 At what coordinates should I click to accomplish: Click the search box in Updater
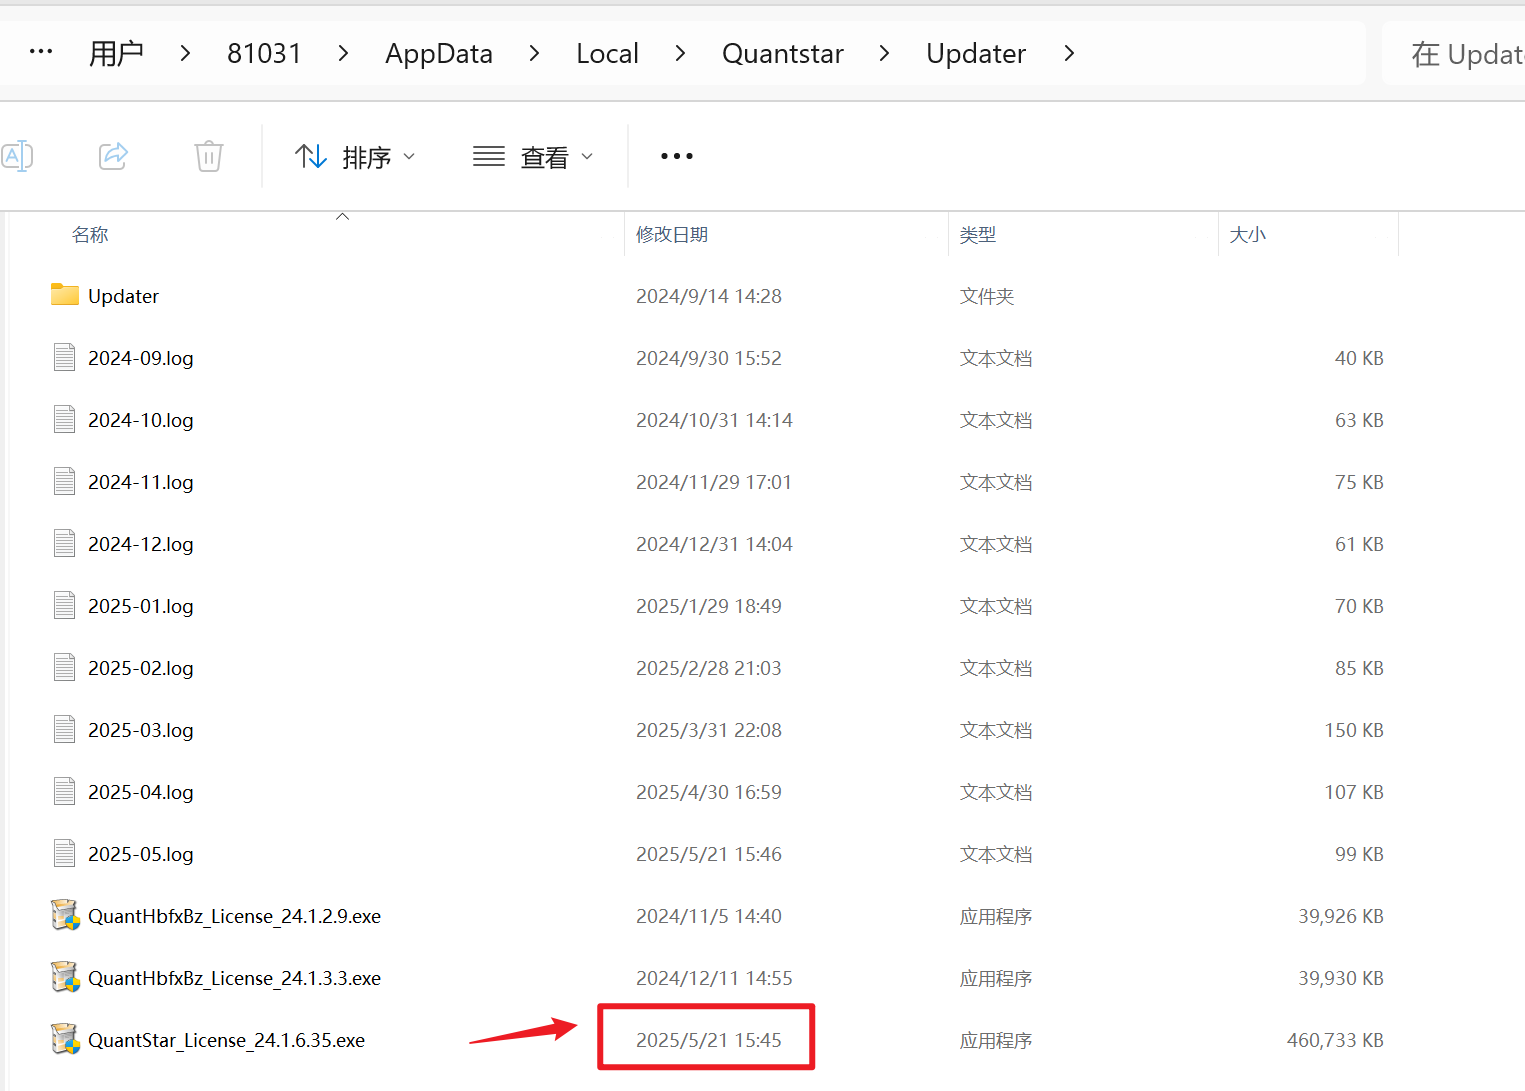1454,54
